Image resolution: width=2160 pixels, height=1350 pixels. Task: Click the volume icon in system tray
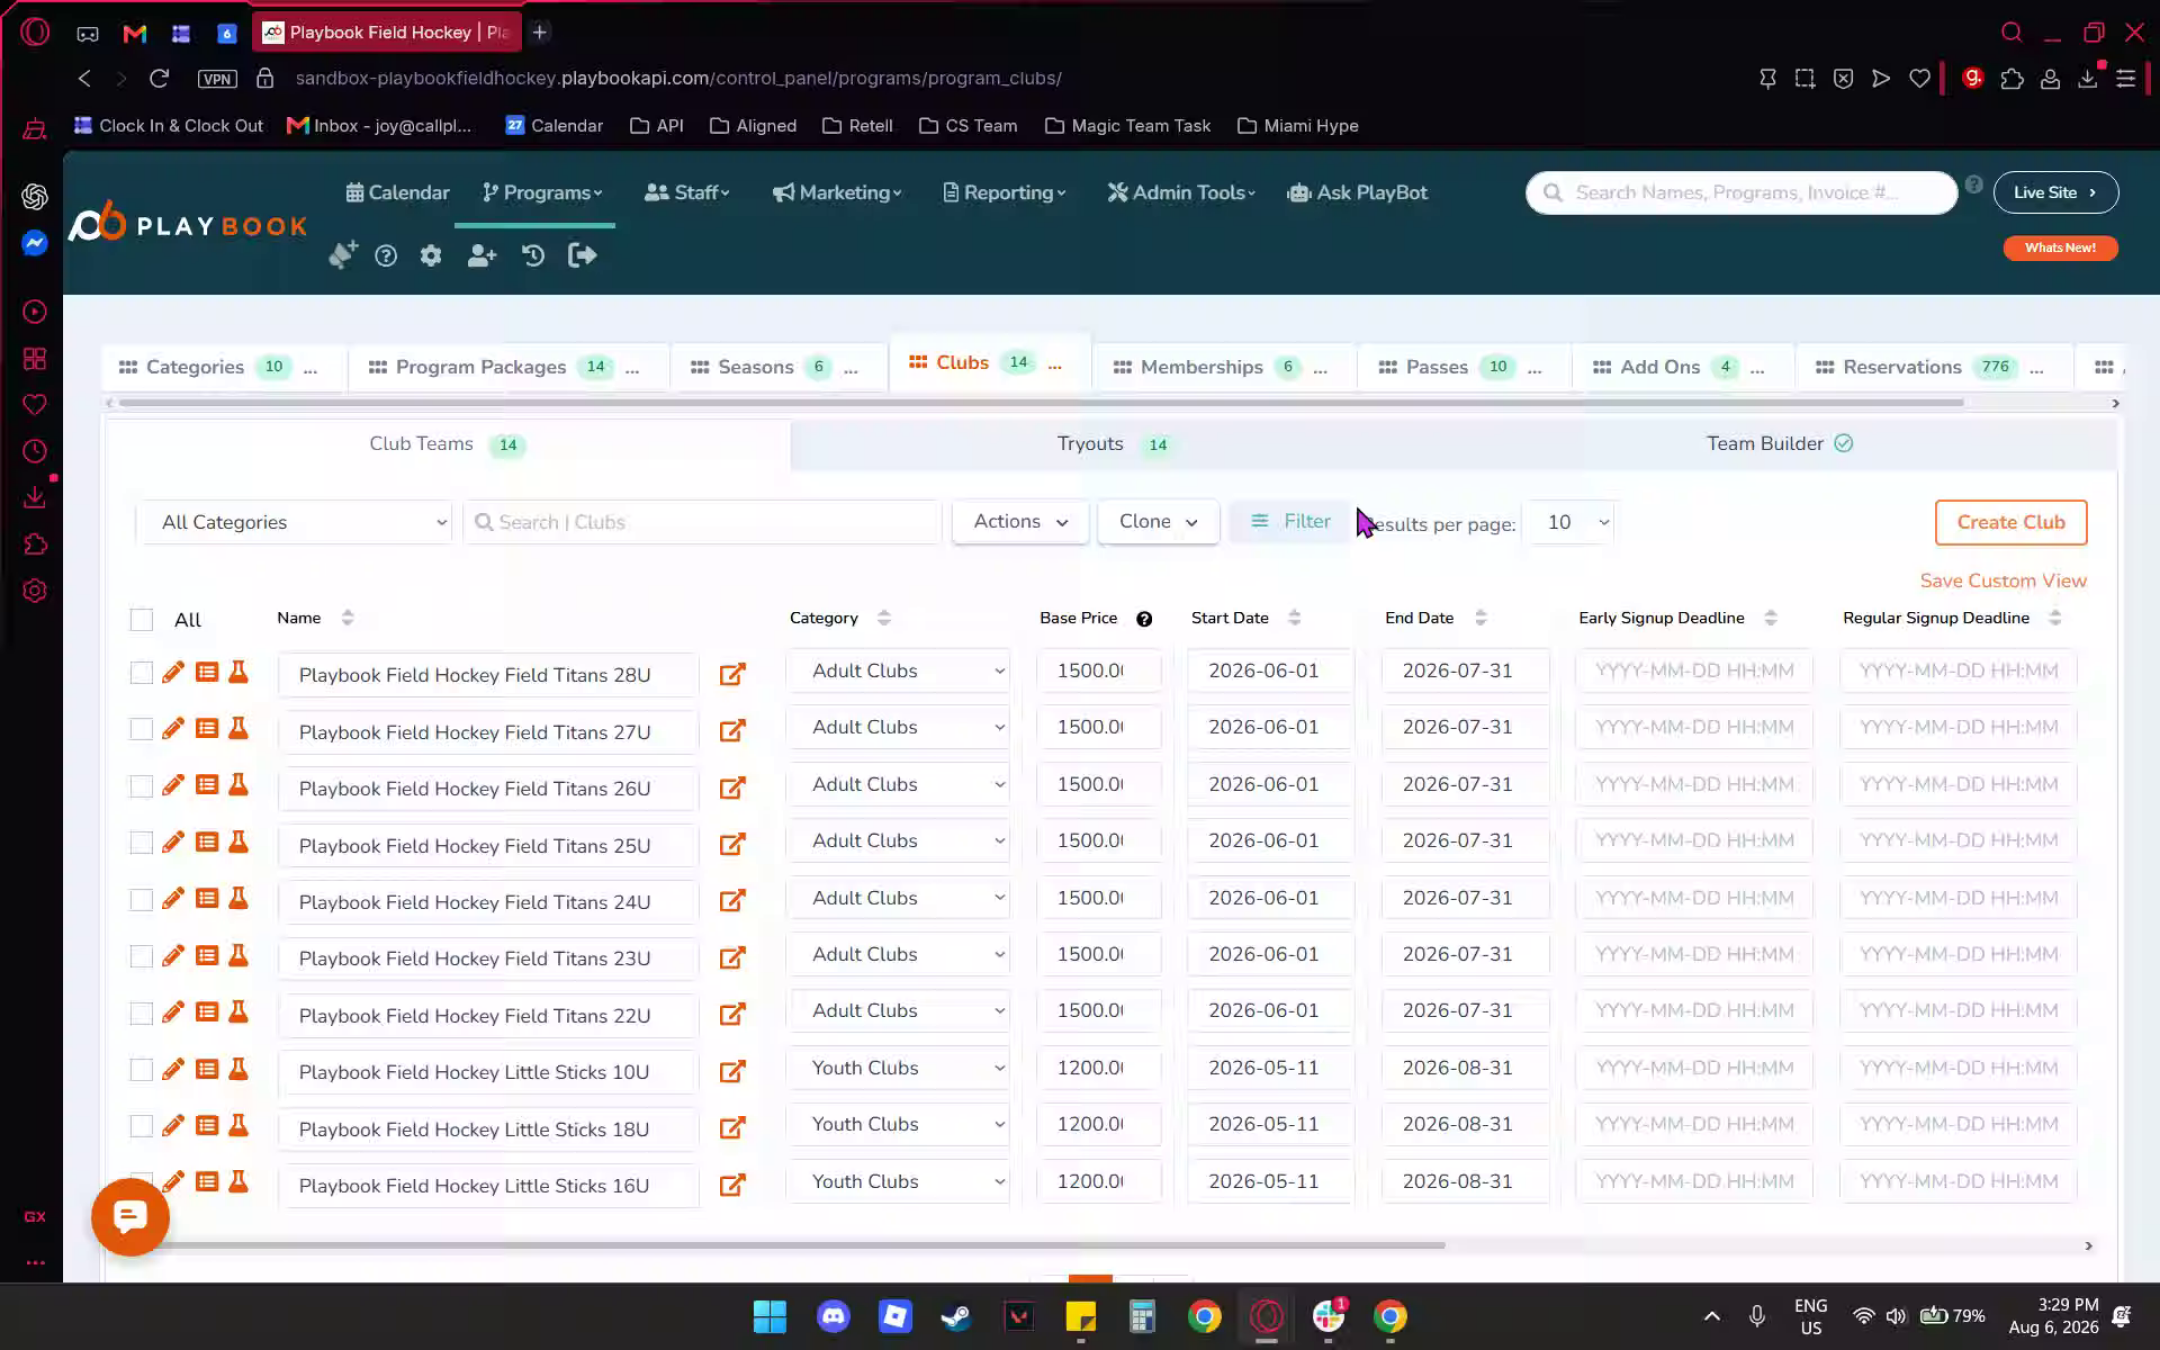(x=1895, y=1316)
